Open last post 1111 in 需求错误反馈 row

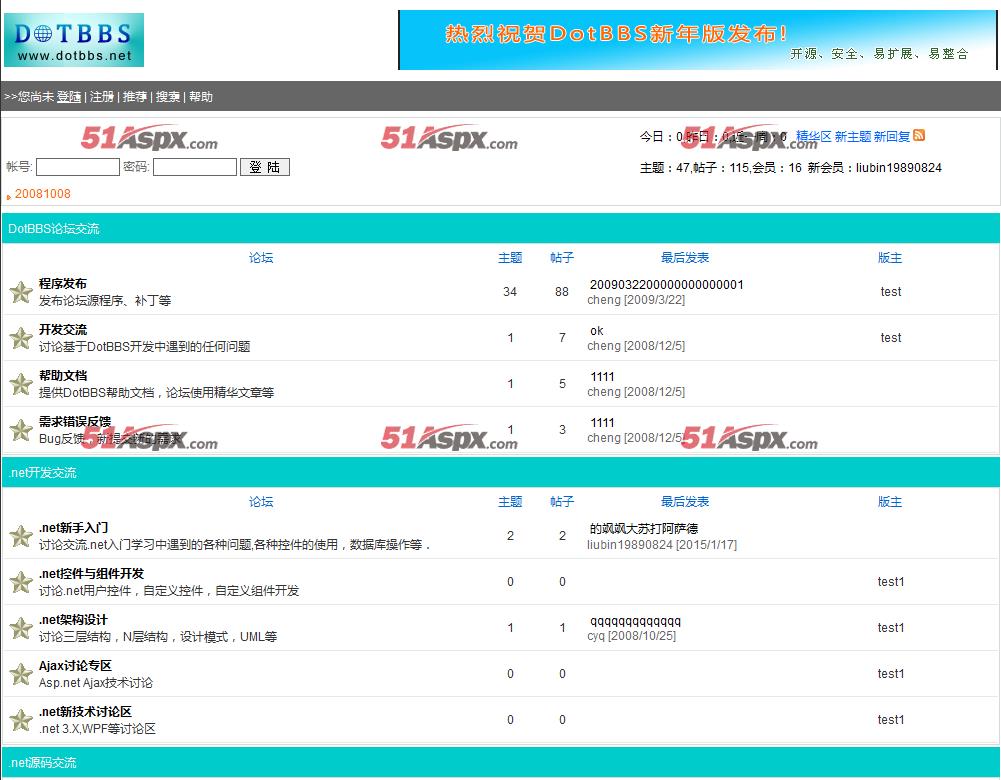pyautogui.click(x=602, y=423)
